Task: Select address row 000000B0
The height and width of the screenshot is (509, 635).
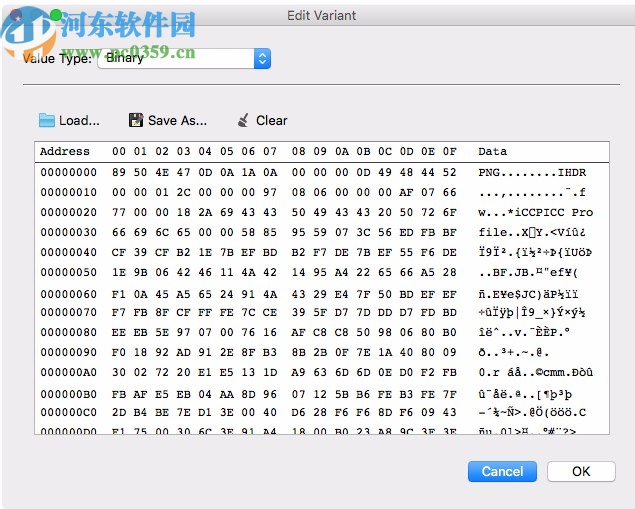Action: click(322, 394)
